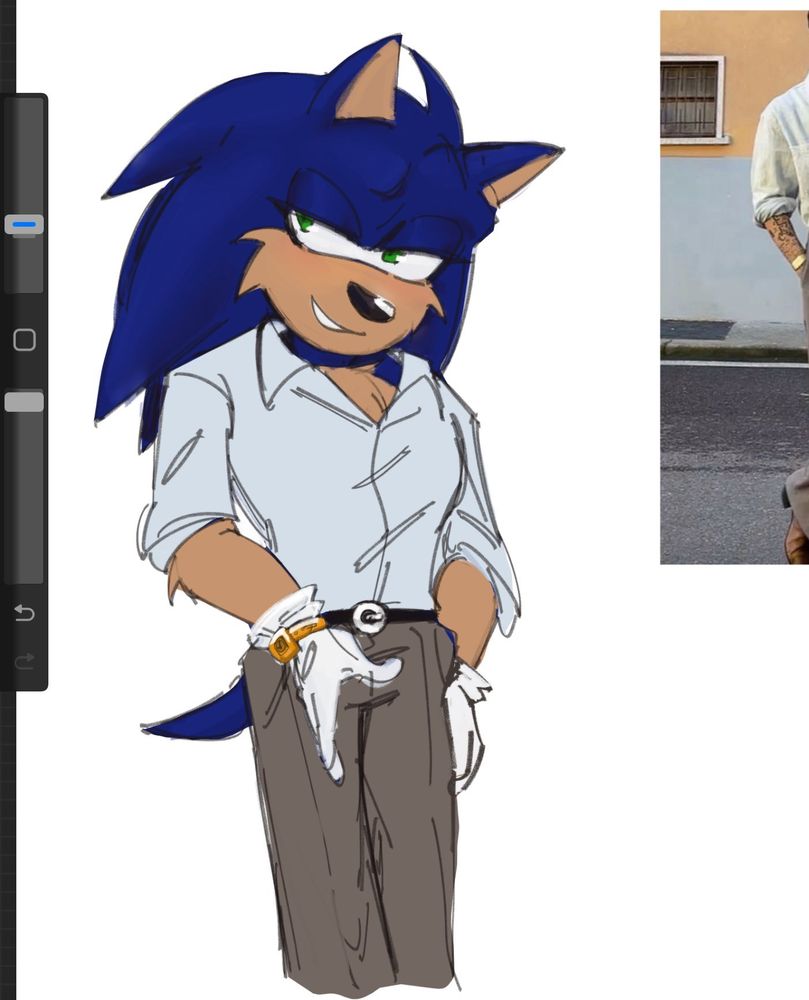
Task: Tap the greyed-out redo arrow
Action: (x=24, y=661)
